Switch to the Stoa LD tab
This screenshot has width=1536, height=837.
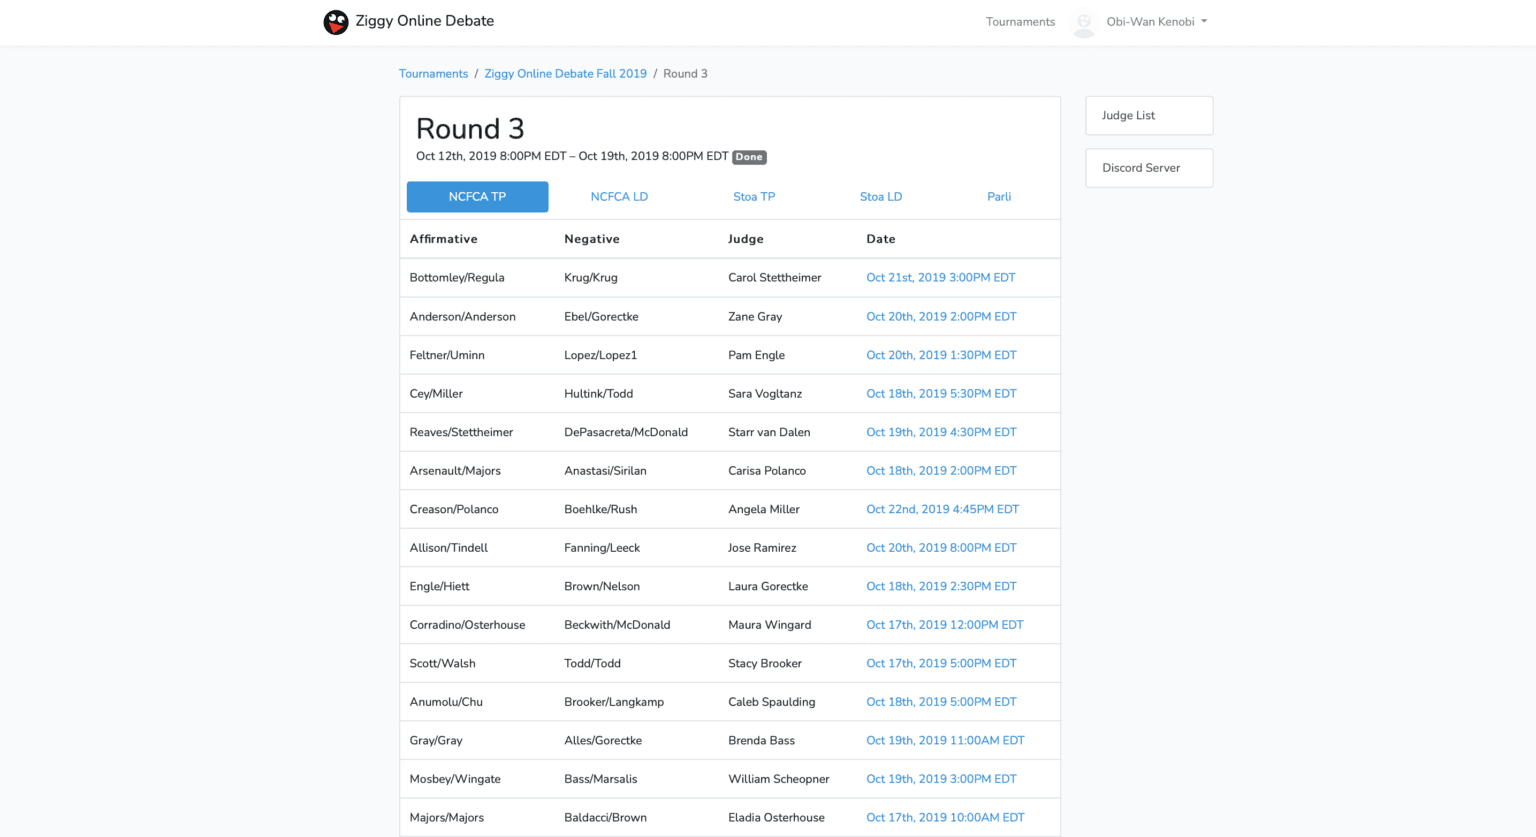pos(881,197)
